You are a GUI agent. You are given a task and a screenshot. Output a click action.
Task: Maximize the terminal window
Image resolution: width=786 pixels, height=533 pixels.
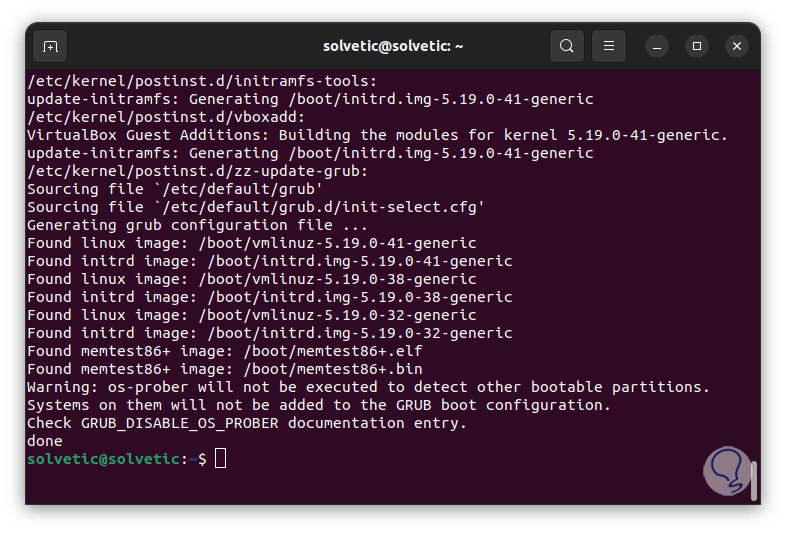pyautogui.click(x=697, y=46)
